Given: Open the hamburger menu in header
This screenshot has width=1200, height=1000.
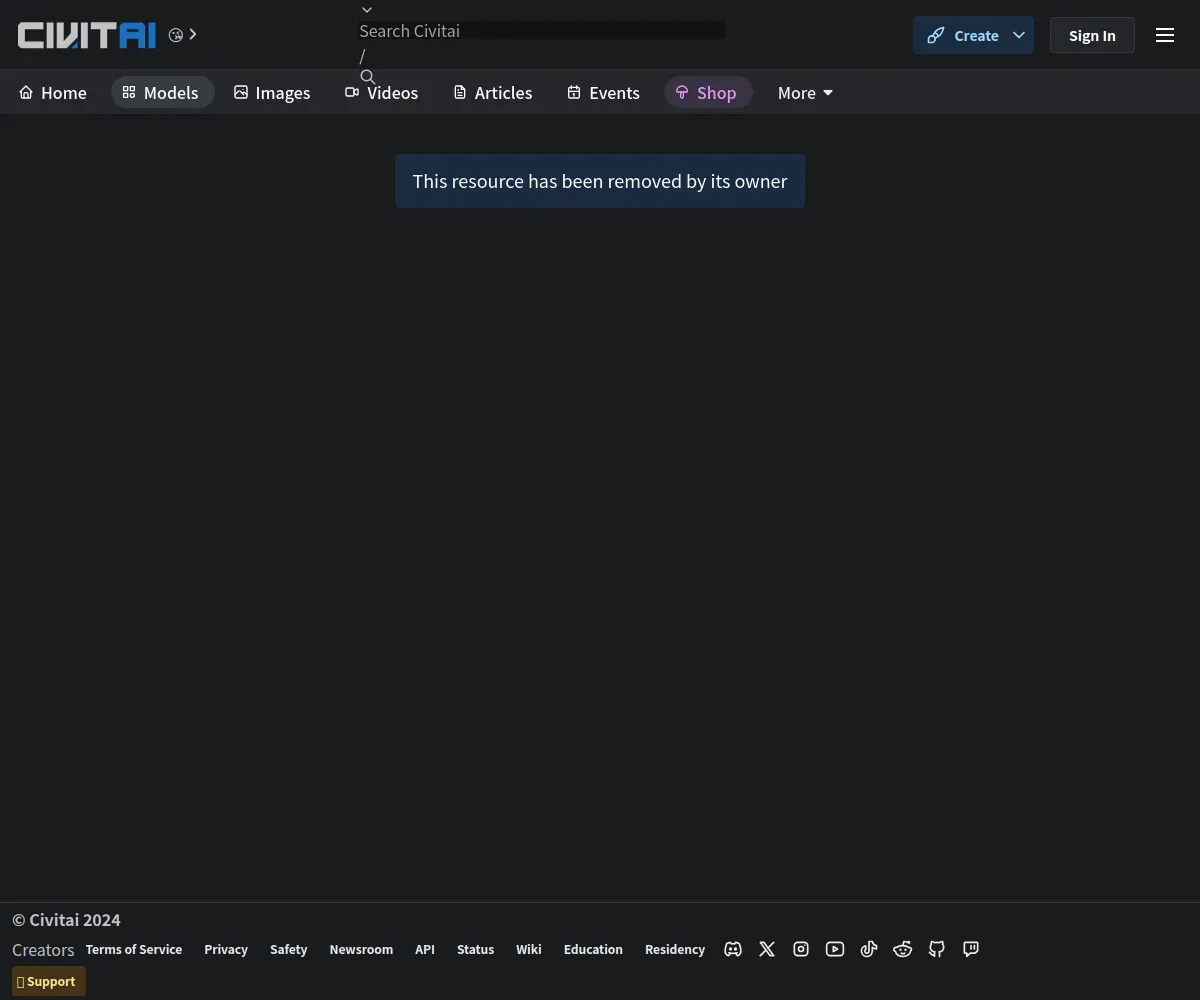Looking at the screenshot, I should pyautogui.click(x=1165, y=35).
